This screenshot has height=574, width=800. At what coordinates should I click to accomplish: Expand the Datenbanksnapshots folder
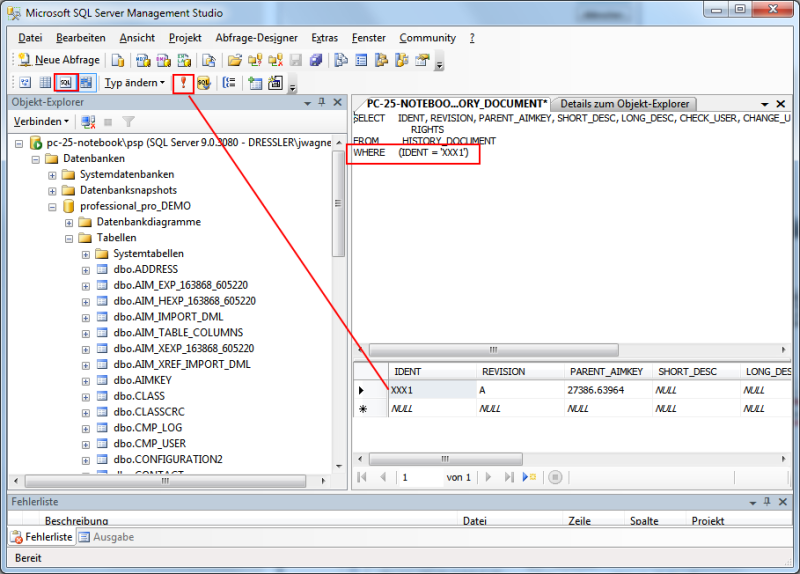[x=52, y=191]
